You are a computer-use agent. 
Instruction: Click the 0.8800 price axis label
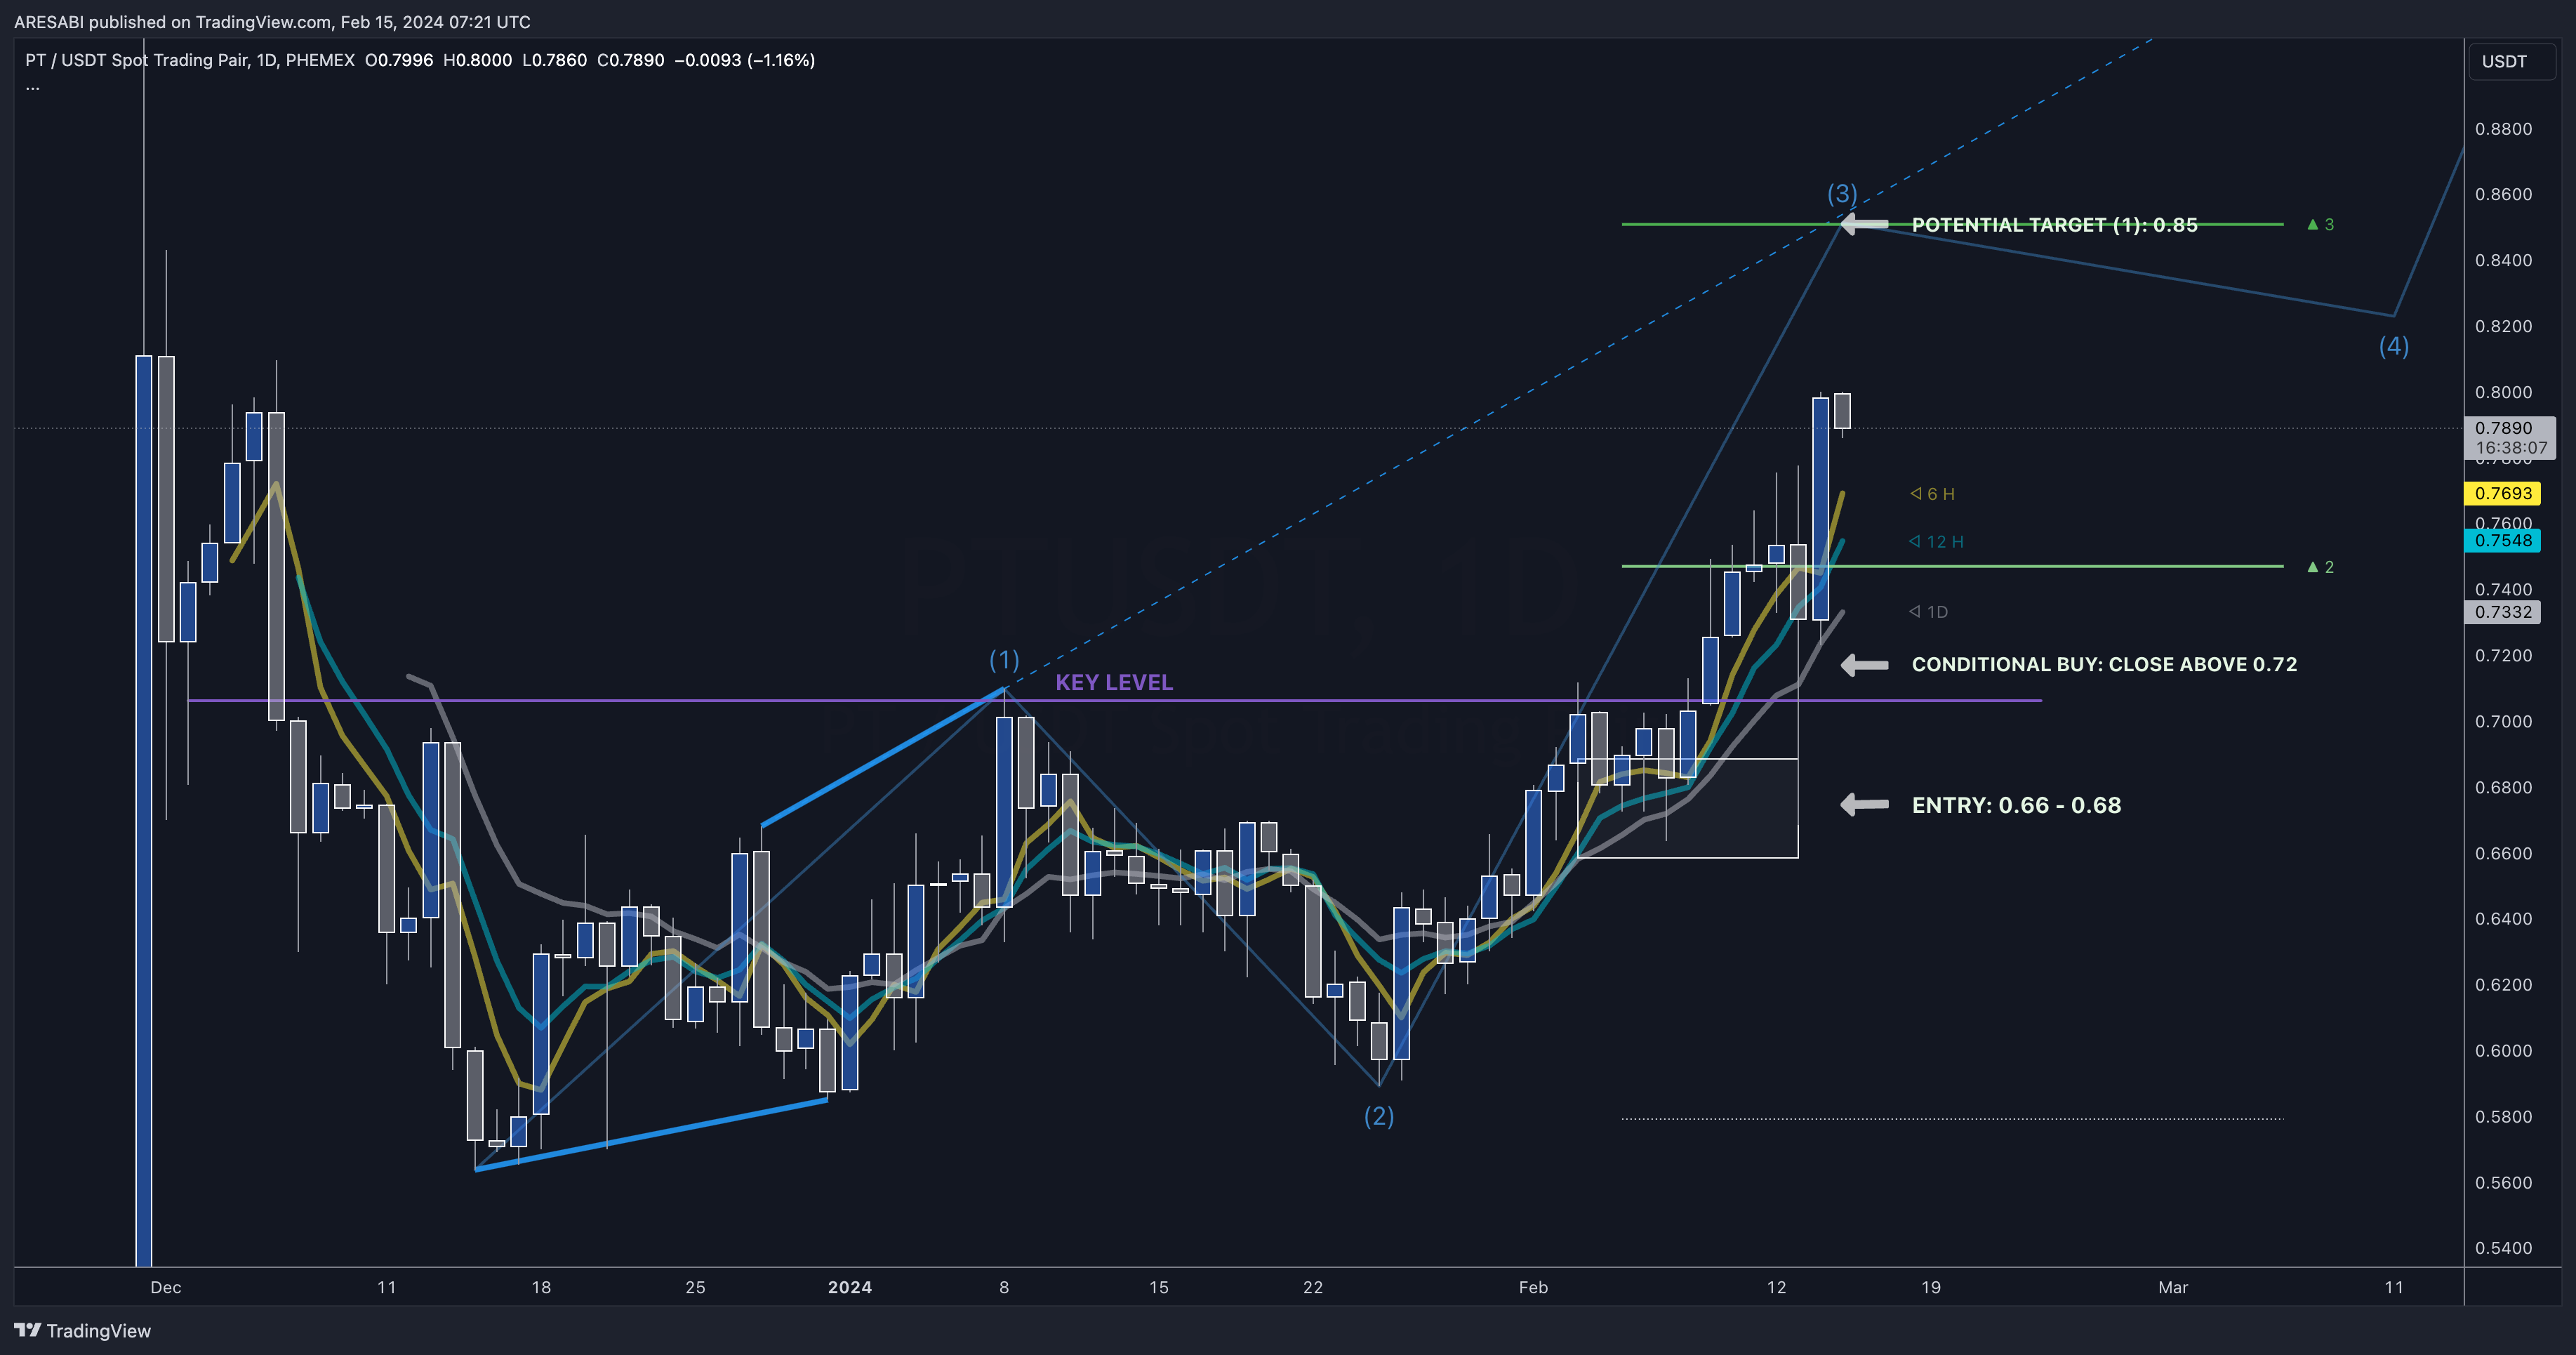point(2503,129)
